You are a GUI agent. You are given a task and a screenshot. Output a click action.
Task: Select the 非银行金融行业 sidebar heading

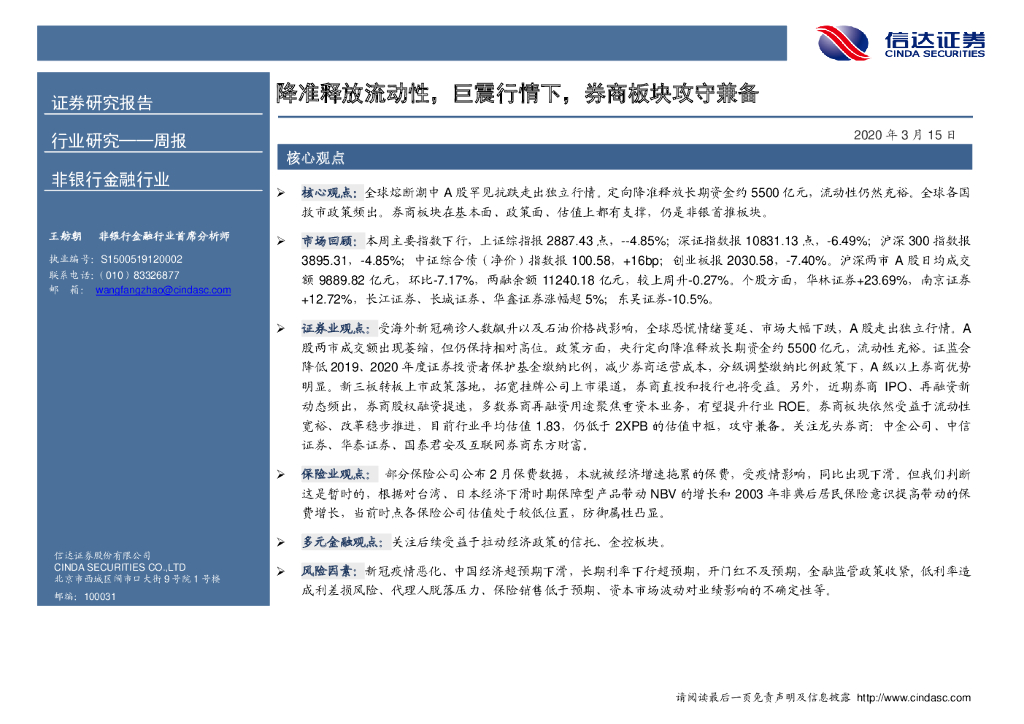[x=110, y=180]
